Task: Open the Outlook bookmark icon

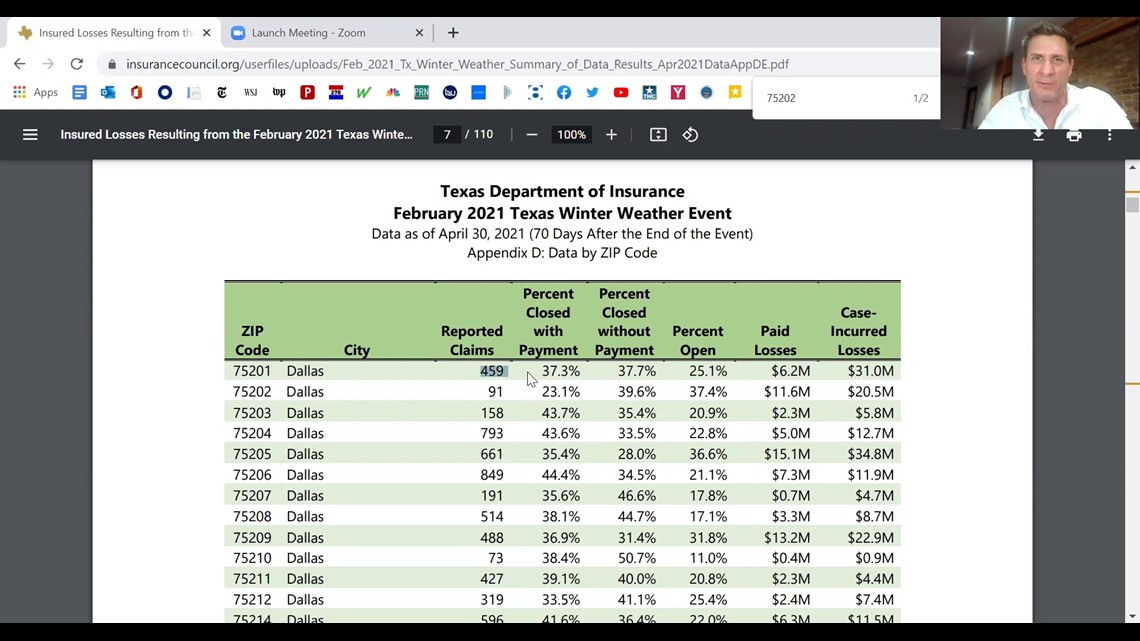Action: [x=108, y=92]
